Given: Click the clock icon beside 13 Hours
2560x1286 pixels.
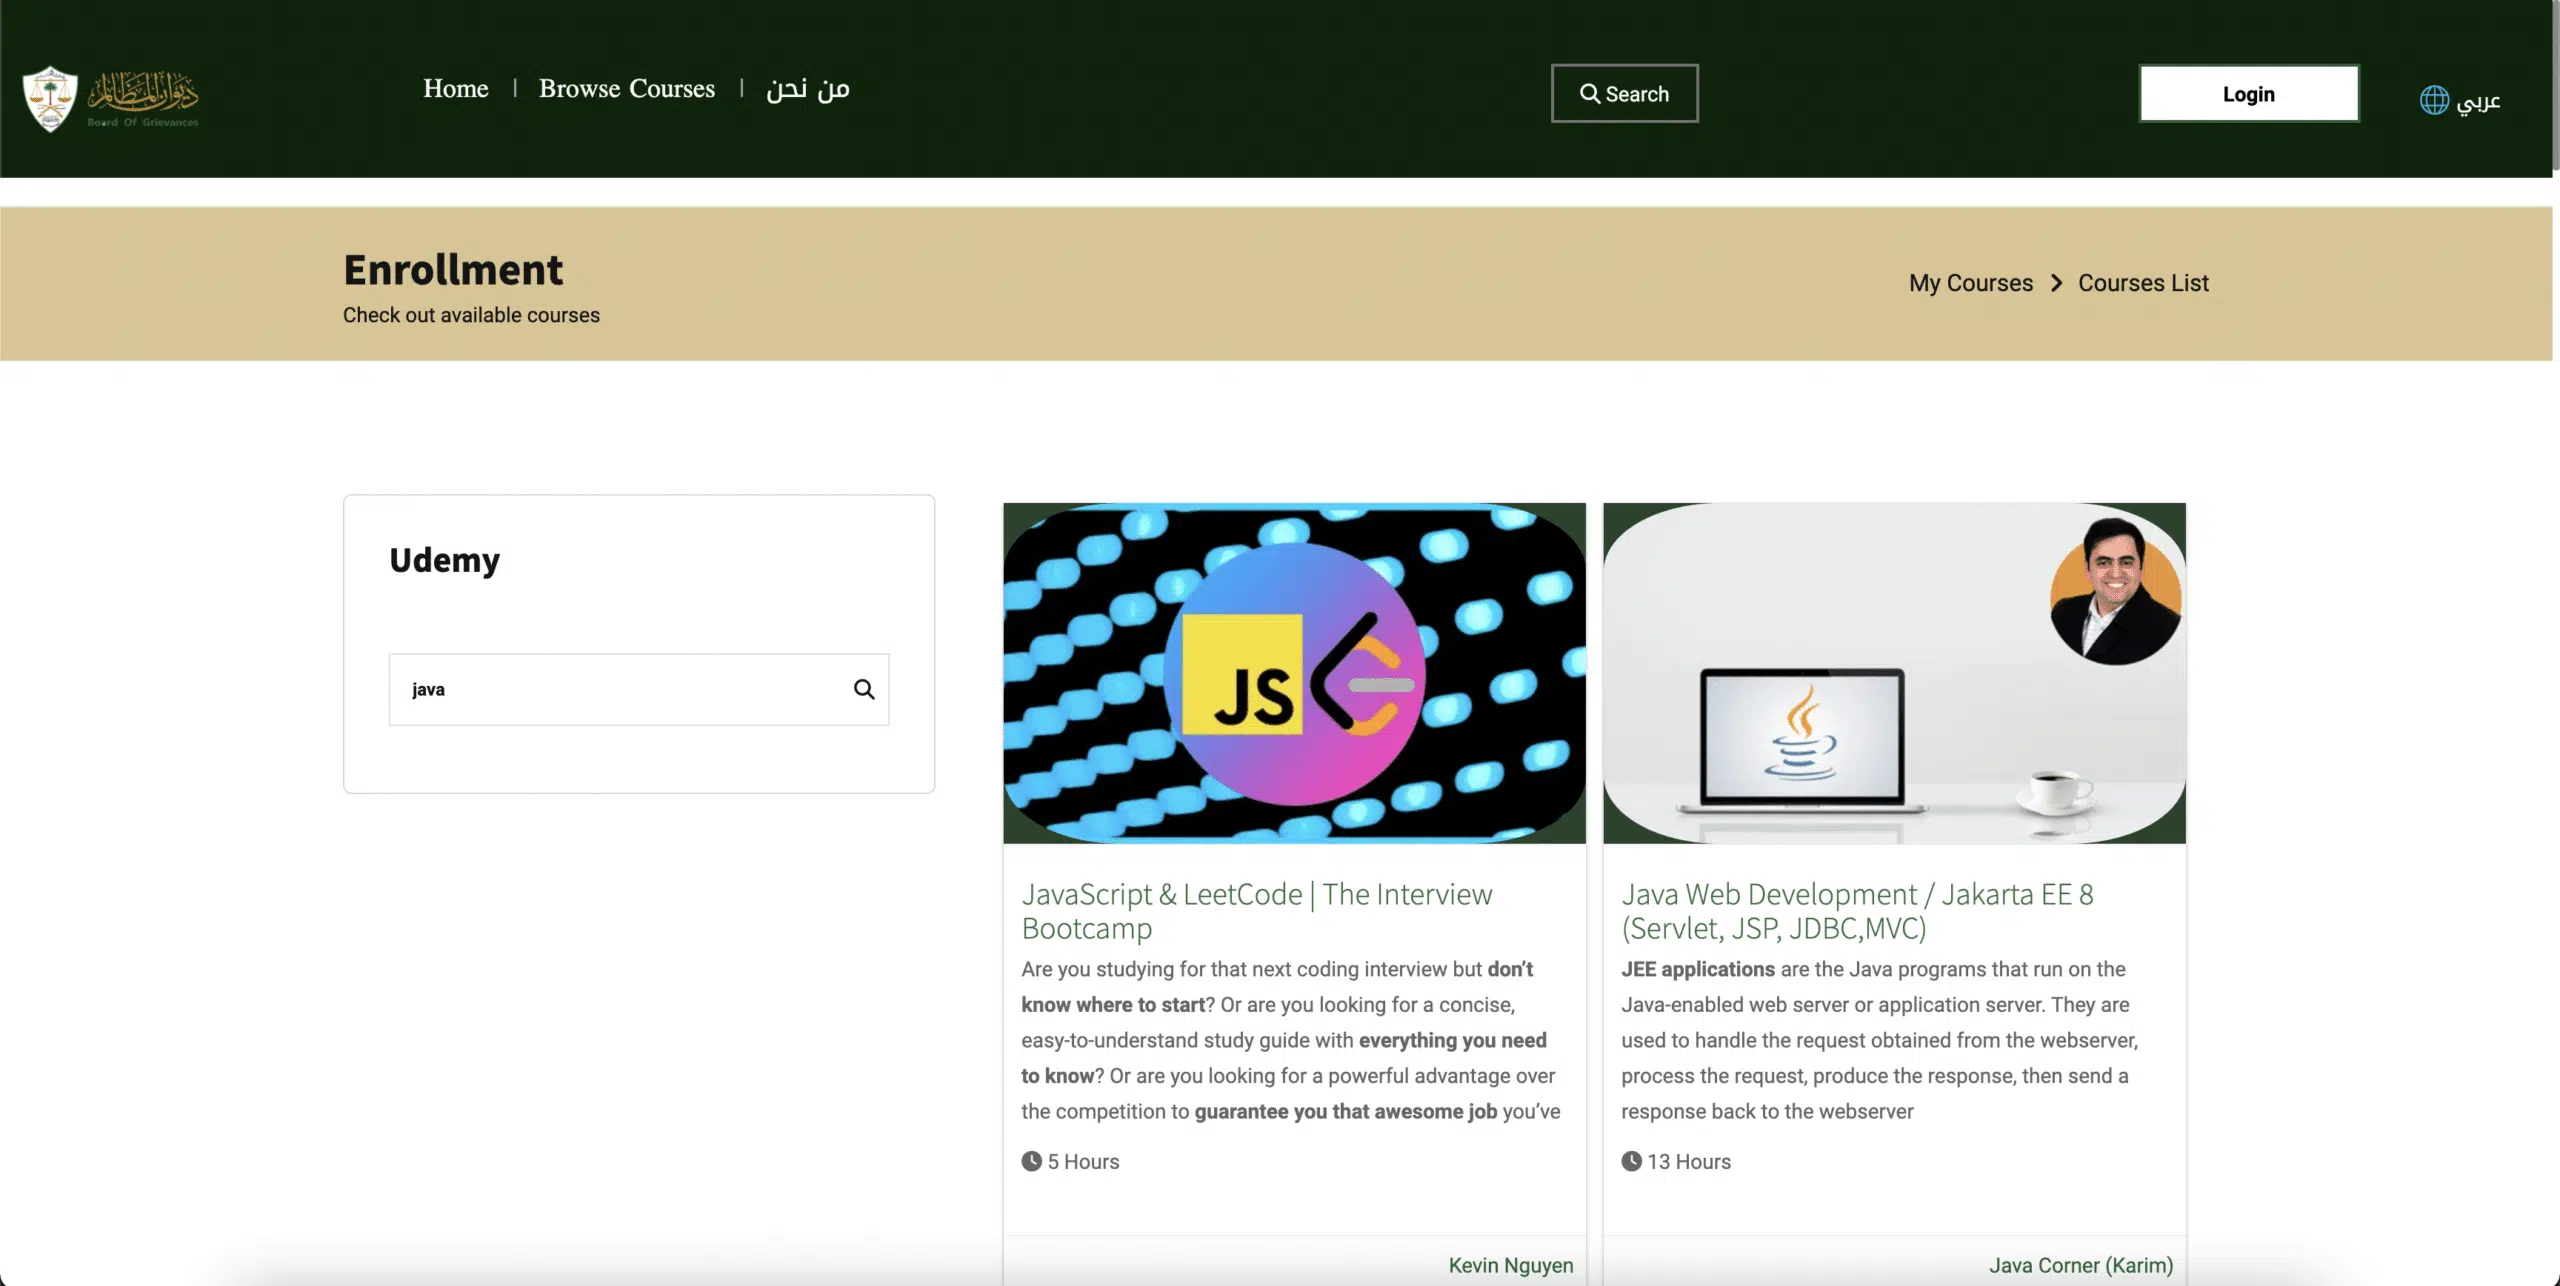Looking at the screenshot, I should click(x=1631, y=1161).
